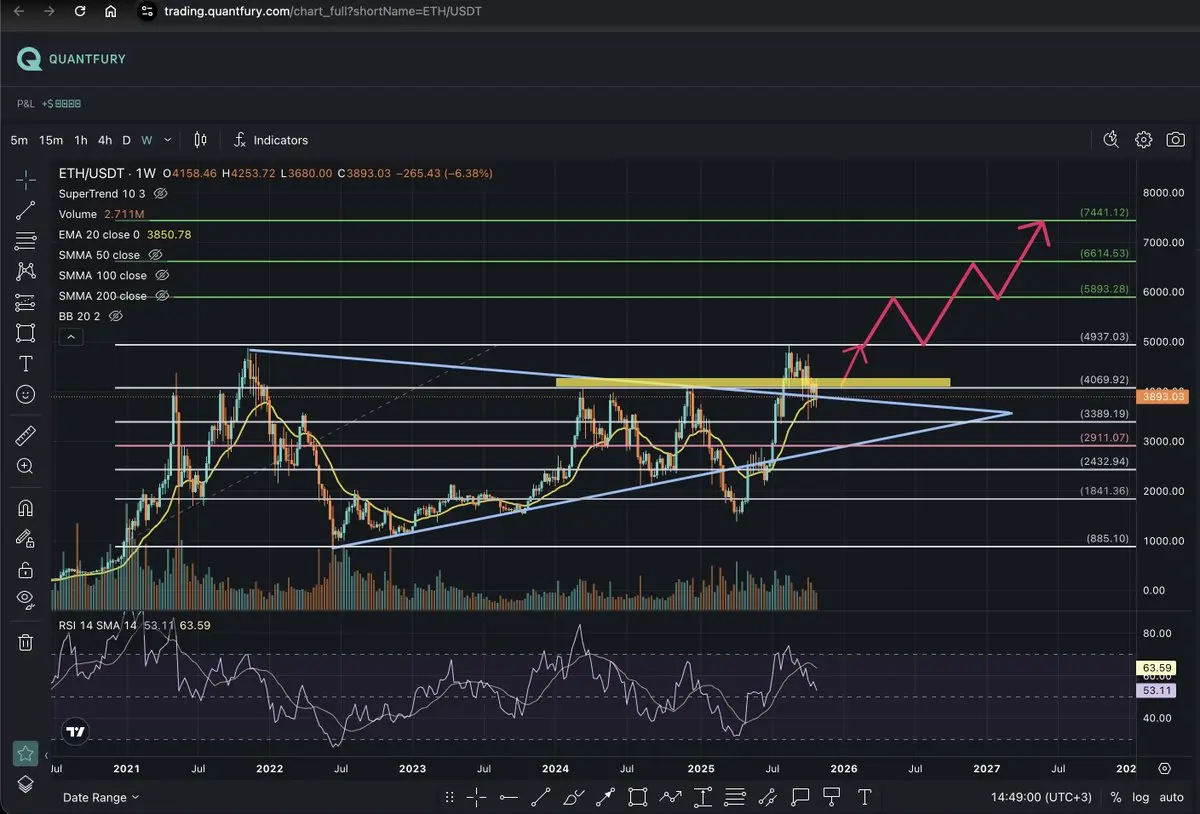1200x814 pixels.
Task: Toggle percent scale at bottom right
Action: tap(1116, 797)
